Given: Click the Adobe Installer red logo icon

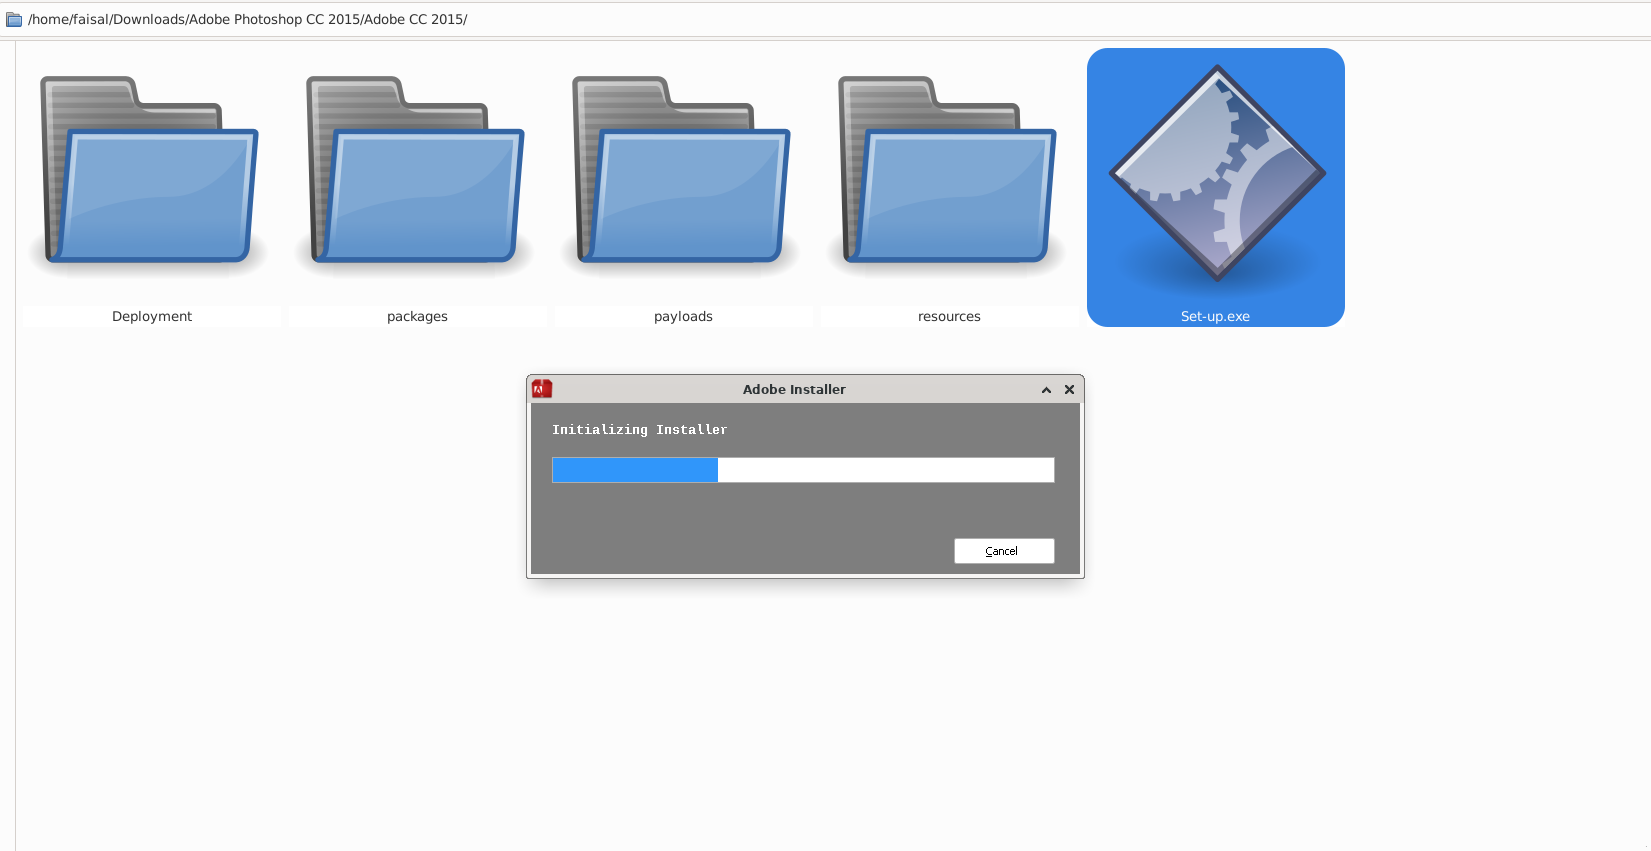Looking at the screenshot, I should pos(542,389).
